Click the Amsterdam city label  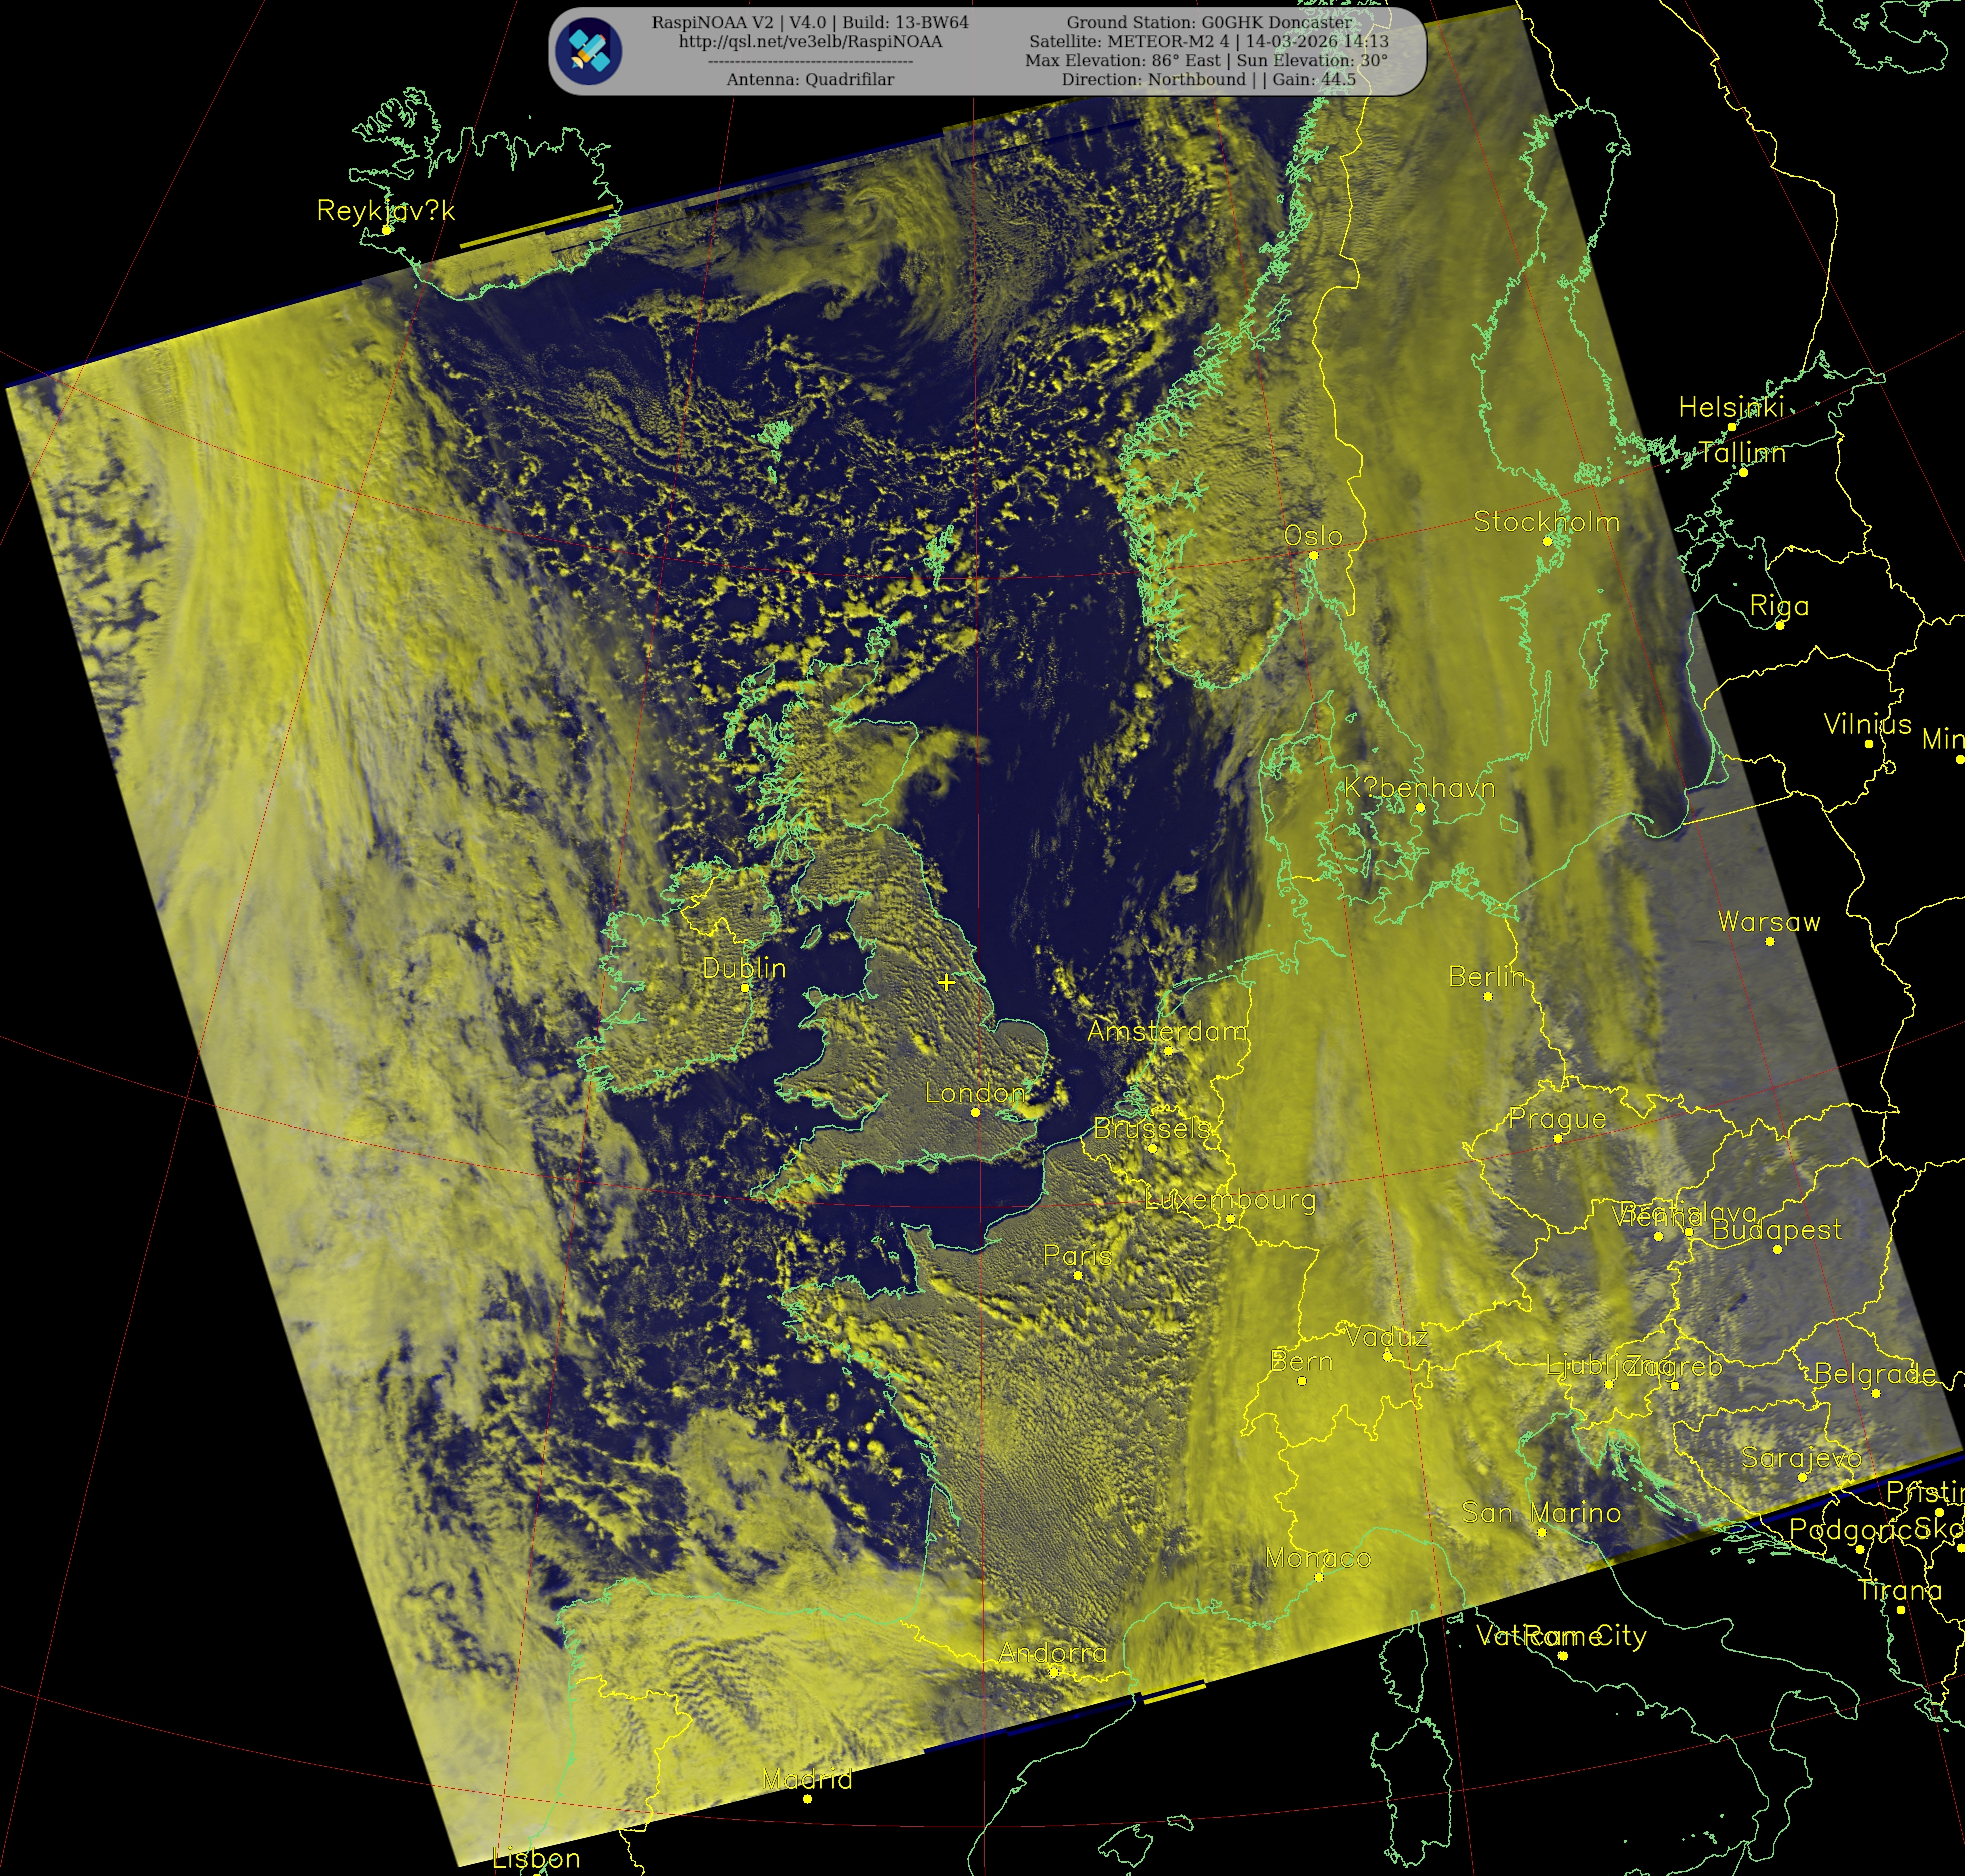1166,1031
